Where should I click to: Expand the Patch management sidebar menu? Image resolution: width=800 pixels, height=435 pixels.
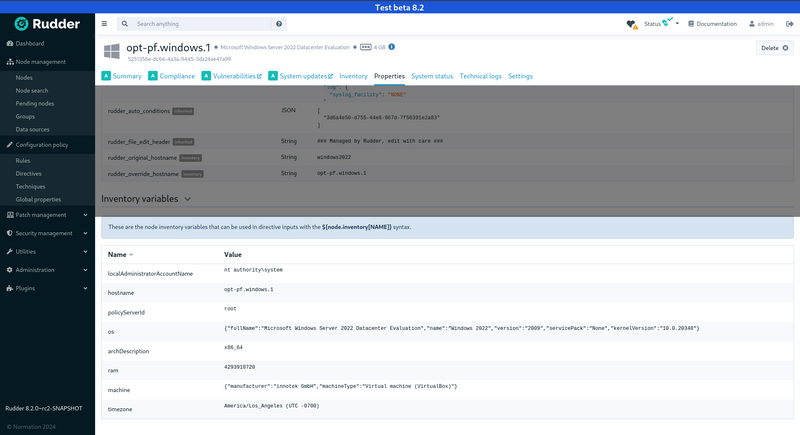click(47, 215)
